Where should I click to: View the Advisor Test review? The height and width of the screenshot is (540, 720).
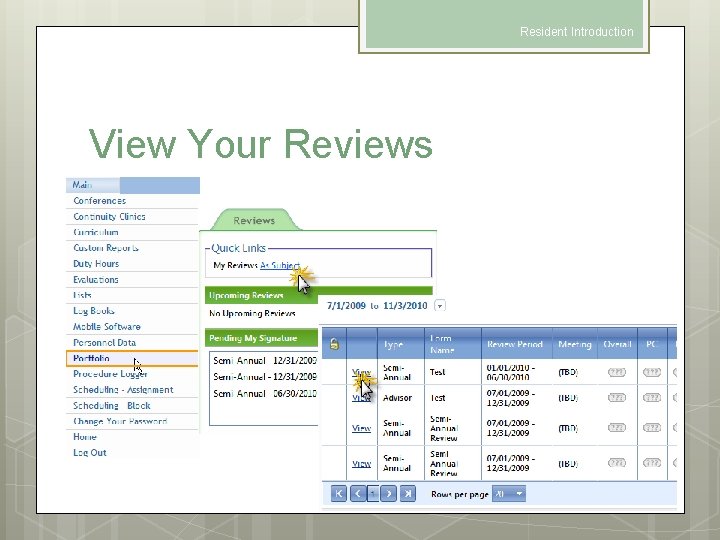point(361,398)
